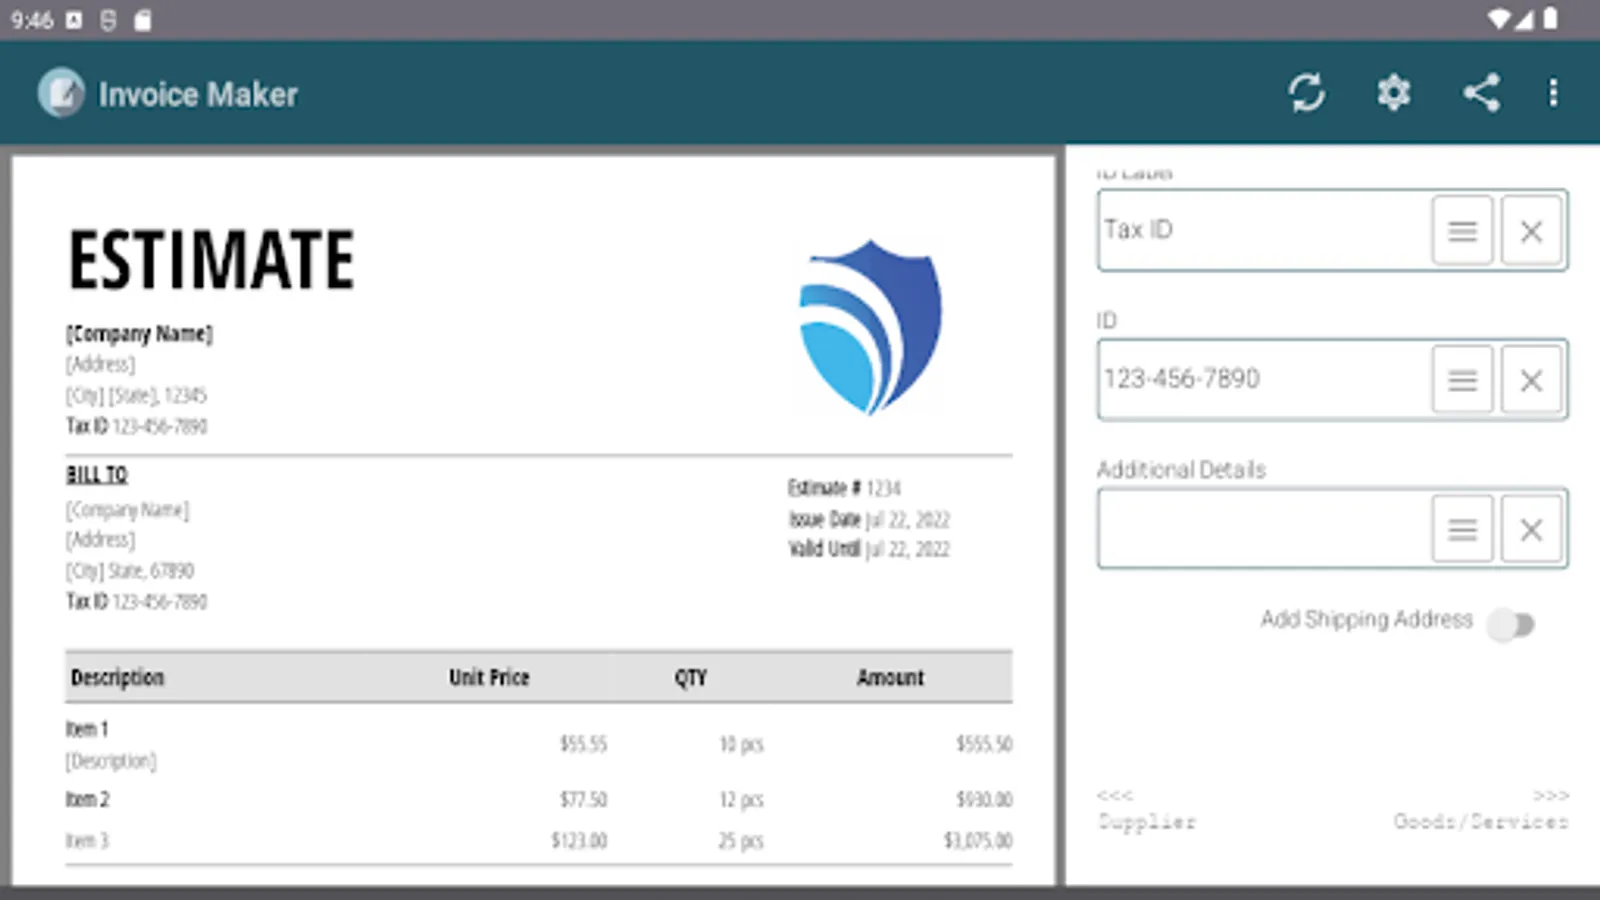
Task: Tap the Invoice Maker app logo
Action: coord(61,93)
